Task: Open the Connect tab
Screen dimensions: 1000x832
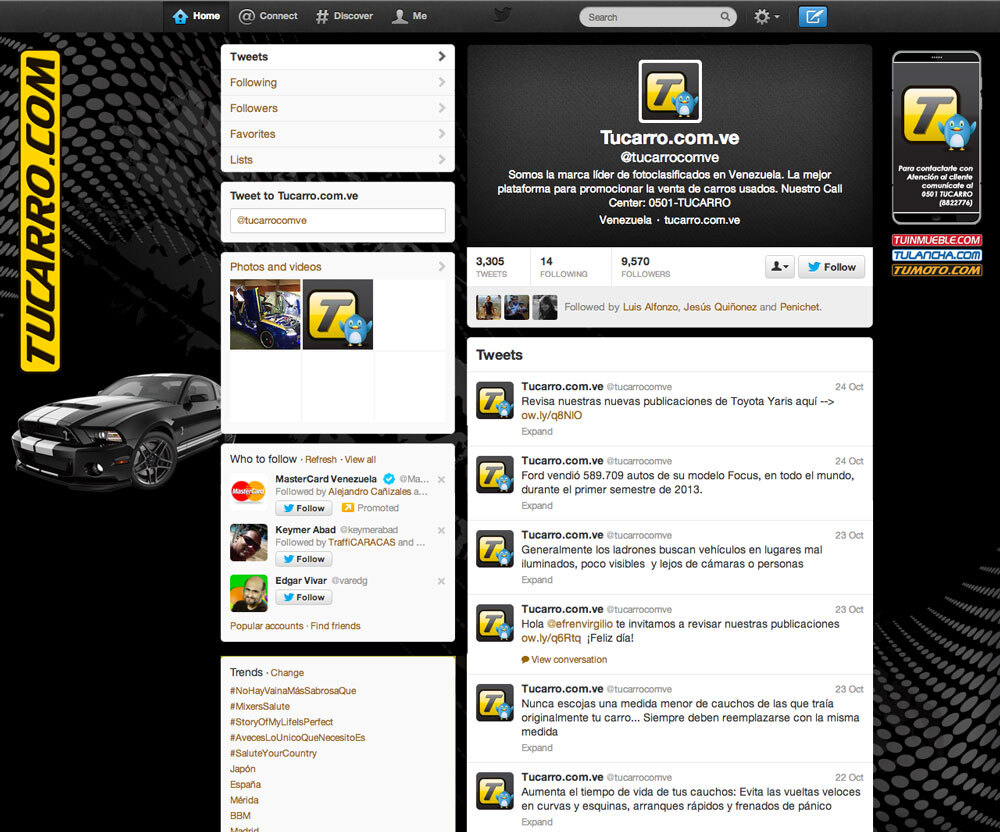Action: [x=268, y=16]
